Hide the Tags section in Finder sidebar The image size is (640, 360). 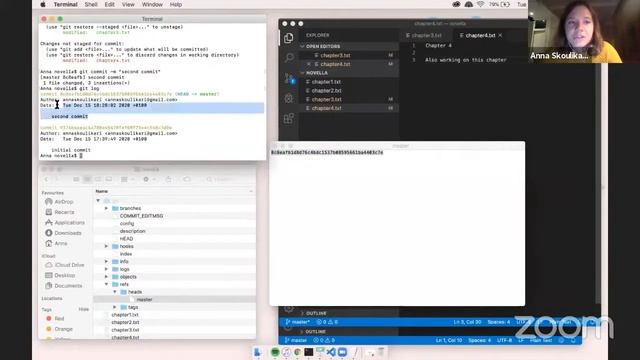(x=84, y=309)
